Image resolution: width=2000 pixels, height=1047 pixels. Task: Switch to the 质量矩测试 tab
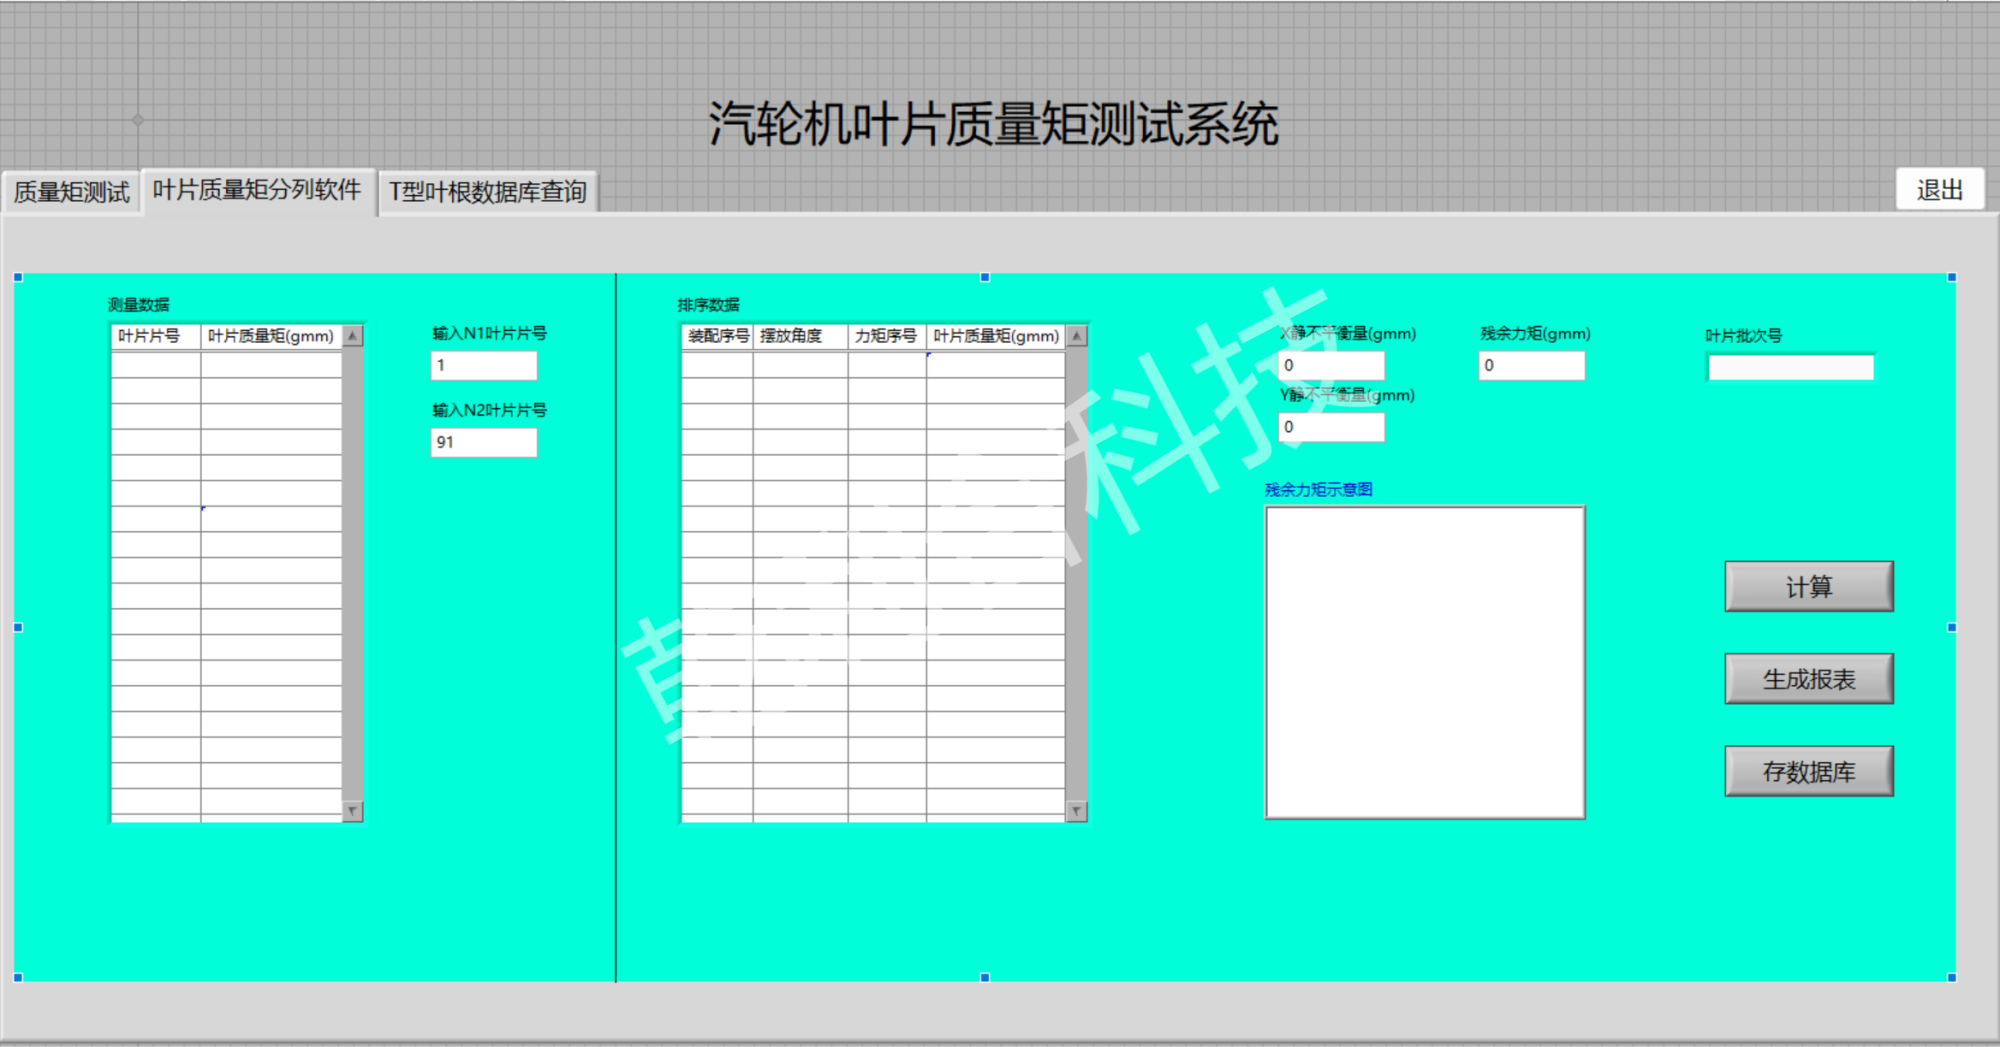pyautogui.click(x=71, y=192)
